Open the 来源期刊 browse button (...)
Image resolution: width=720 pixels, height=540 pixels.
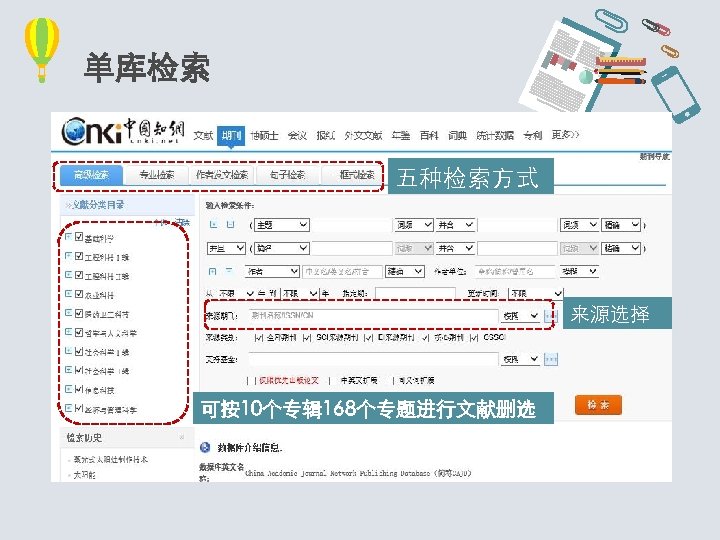pyautogui.click(x=551, y=316)
